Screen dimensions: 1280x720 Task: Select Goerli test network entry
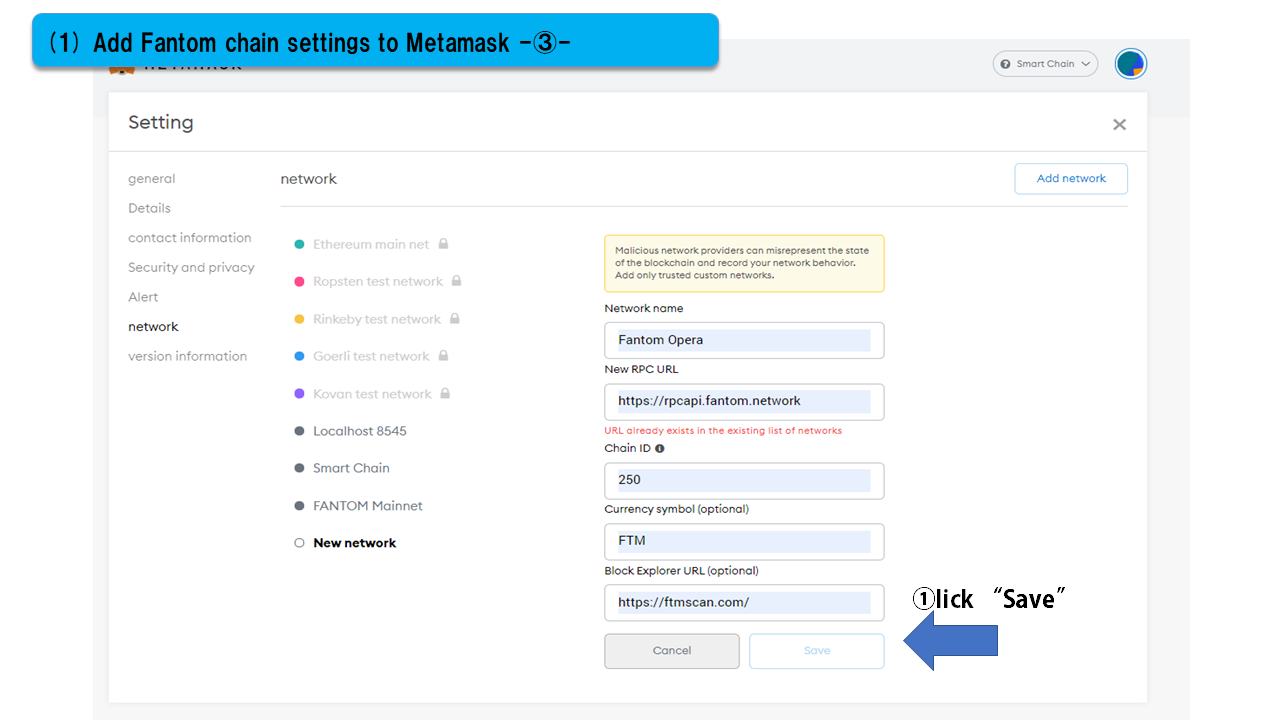click(371, 356)
